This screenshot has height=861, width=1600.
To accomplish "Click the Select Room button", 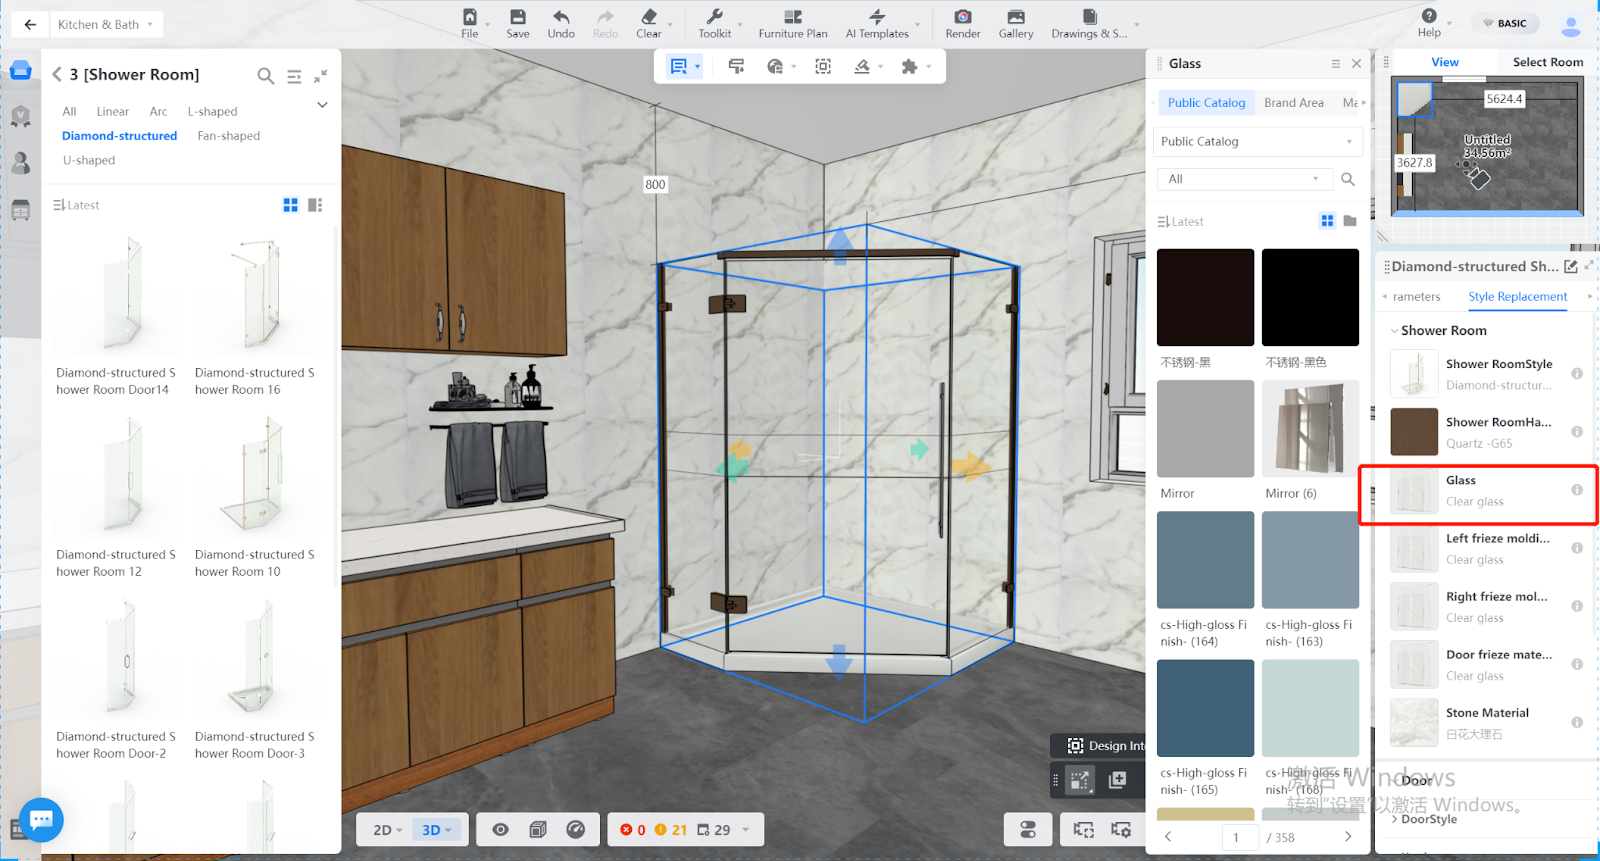I will coord(1547,62).
